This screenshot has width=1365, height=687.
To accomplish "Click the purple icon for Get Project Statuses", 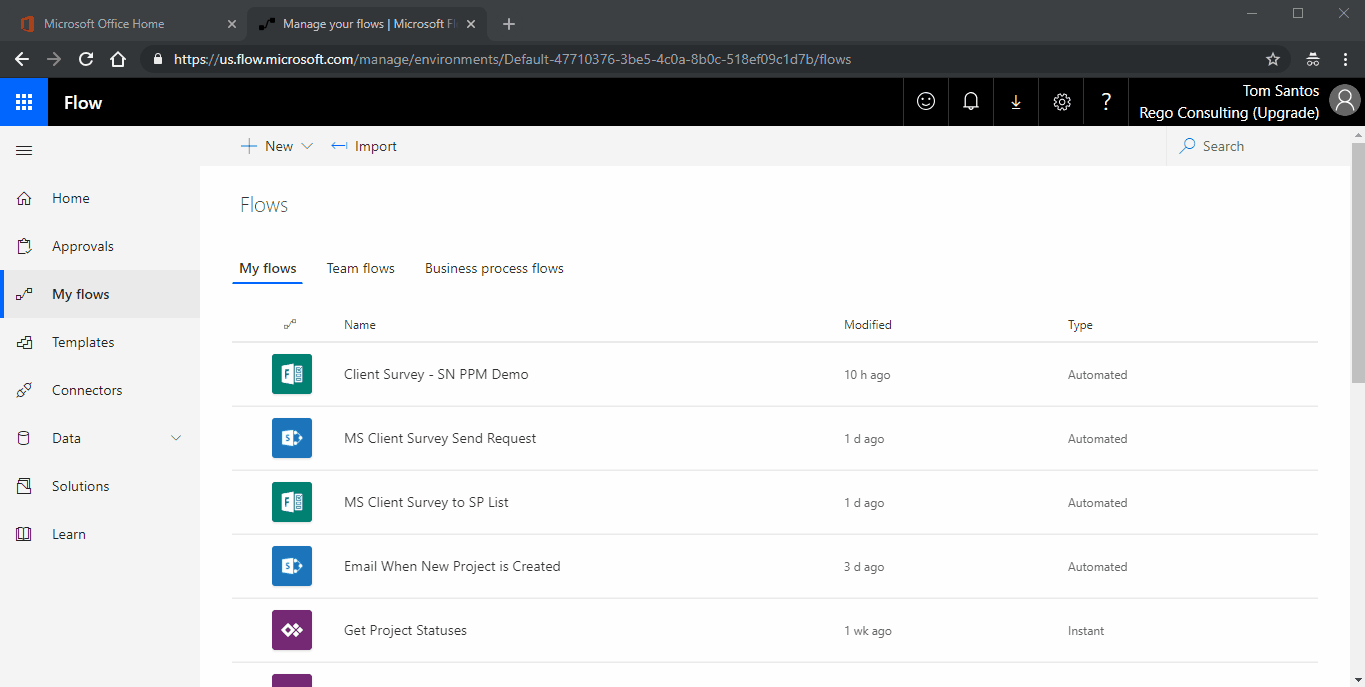I will tap(292, 630).
